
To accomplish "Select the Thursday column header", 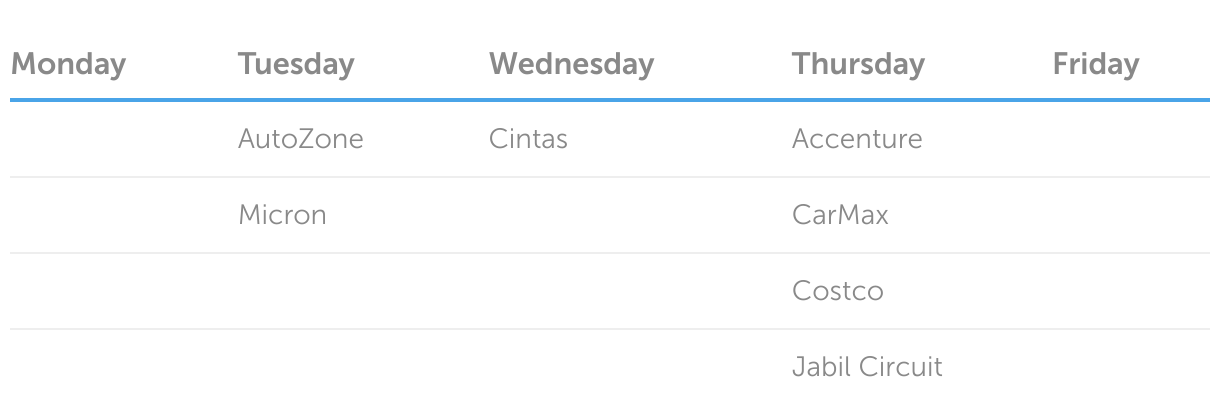I will click(858, 64).
